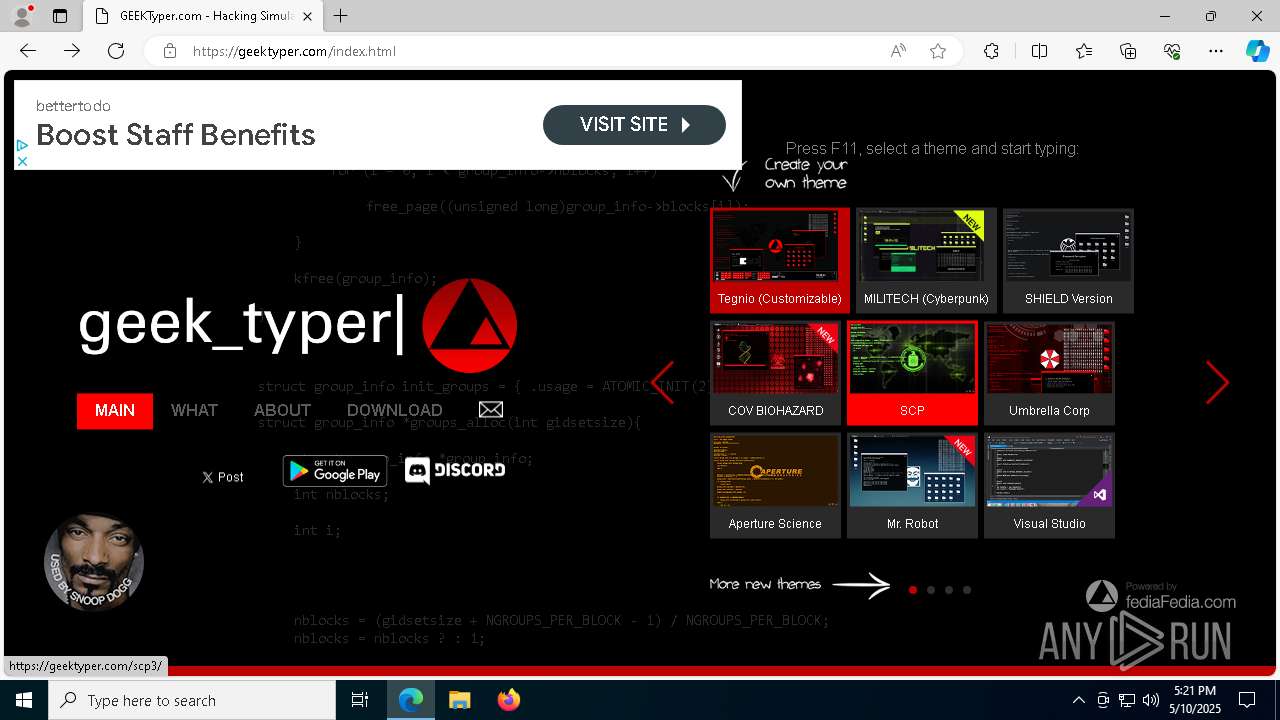Add page to favorites star
The image size is (1280, 720).
[x=938, y=51]
